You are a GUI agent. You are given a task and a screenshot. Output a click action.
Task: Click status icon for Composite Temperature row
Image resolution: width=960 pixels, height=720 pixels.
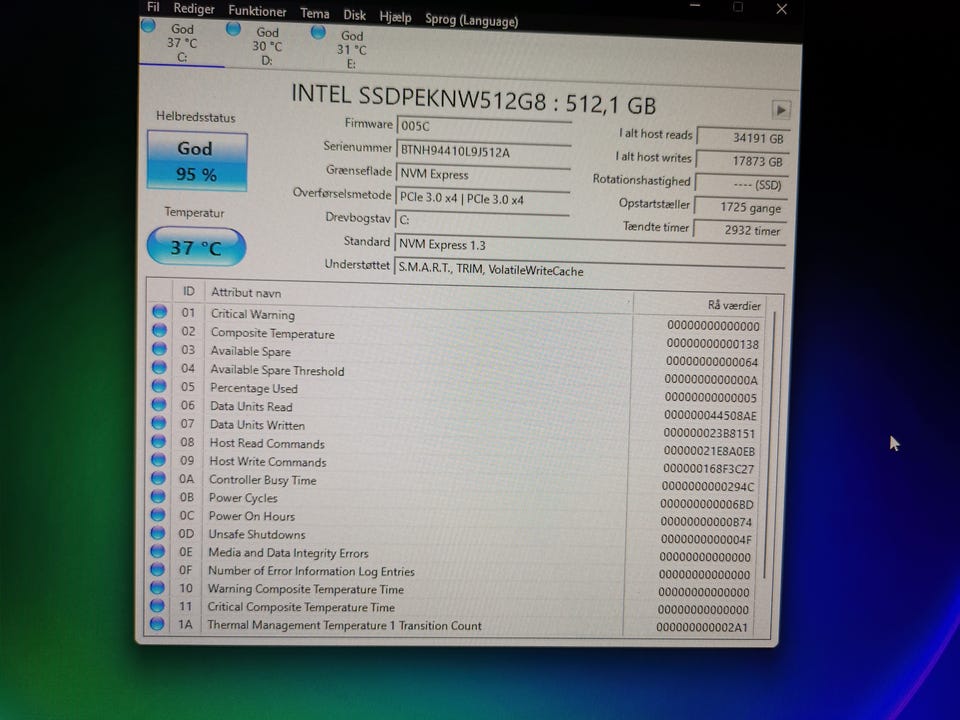[160, 330]
